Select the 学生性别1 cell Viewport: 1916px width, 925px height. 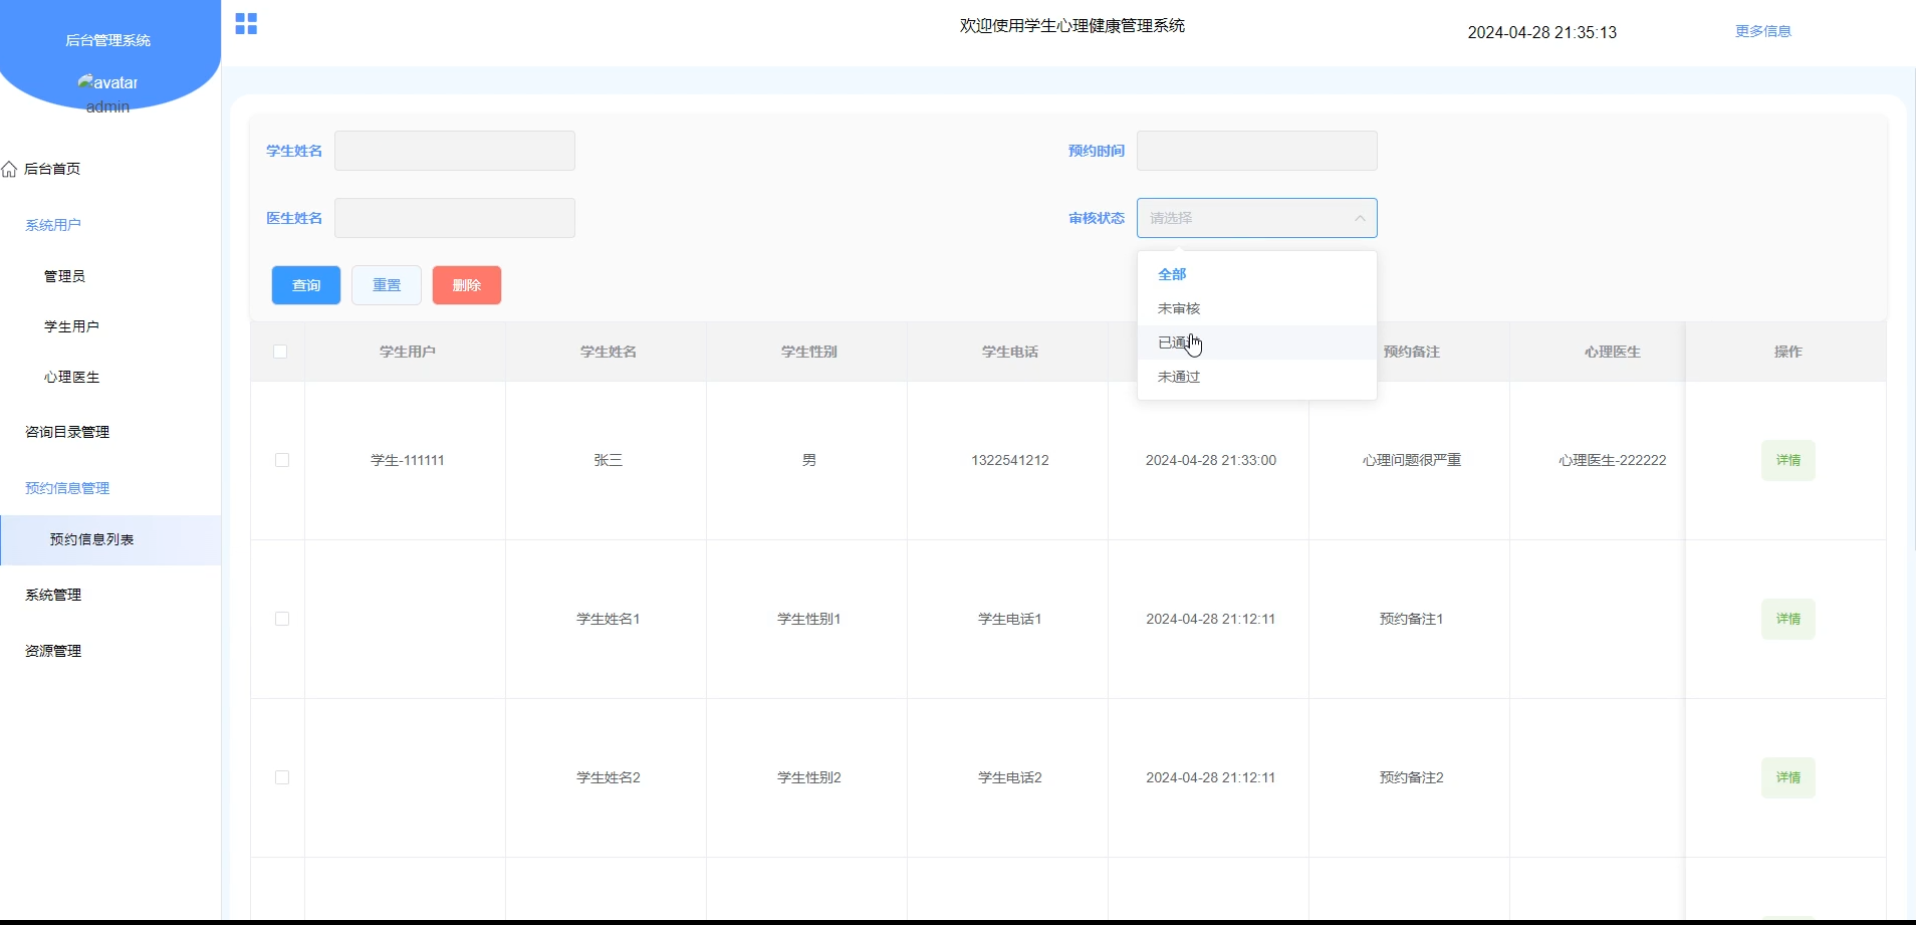click(x=809, y=619)
